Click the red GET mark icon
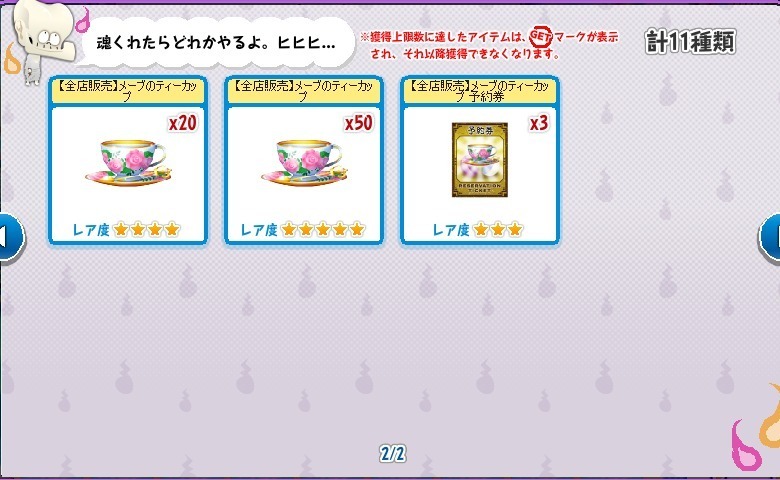 click(540, 36)
